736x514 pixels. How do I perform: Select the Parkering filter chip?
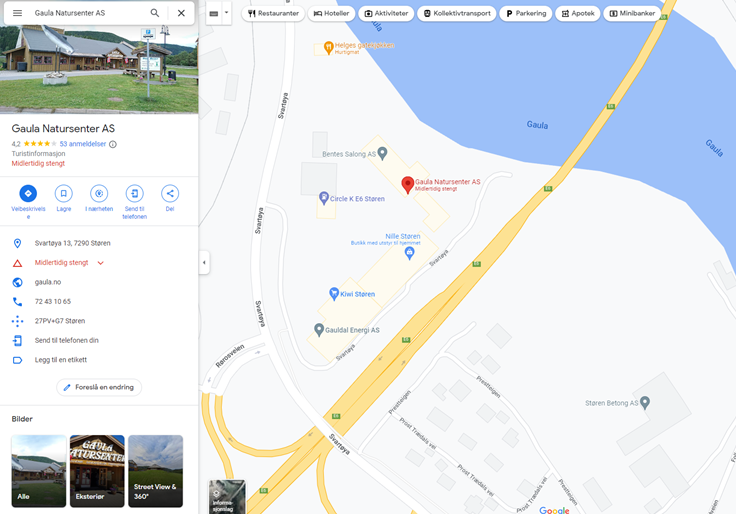click(x=526, y=13)
